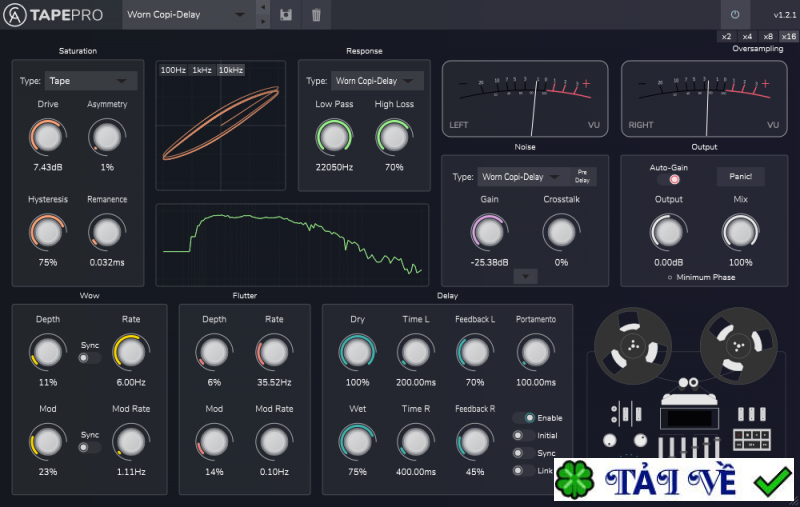
Task: Enable Wow depth Sync toggle
Action: 89,358
